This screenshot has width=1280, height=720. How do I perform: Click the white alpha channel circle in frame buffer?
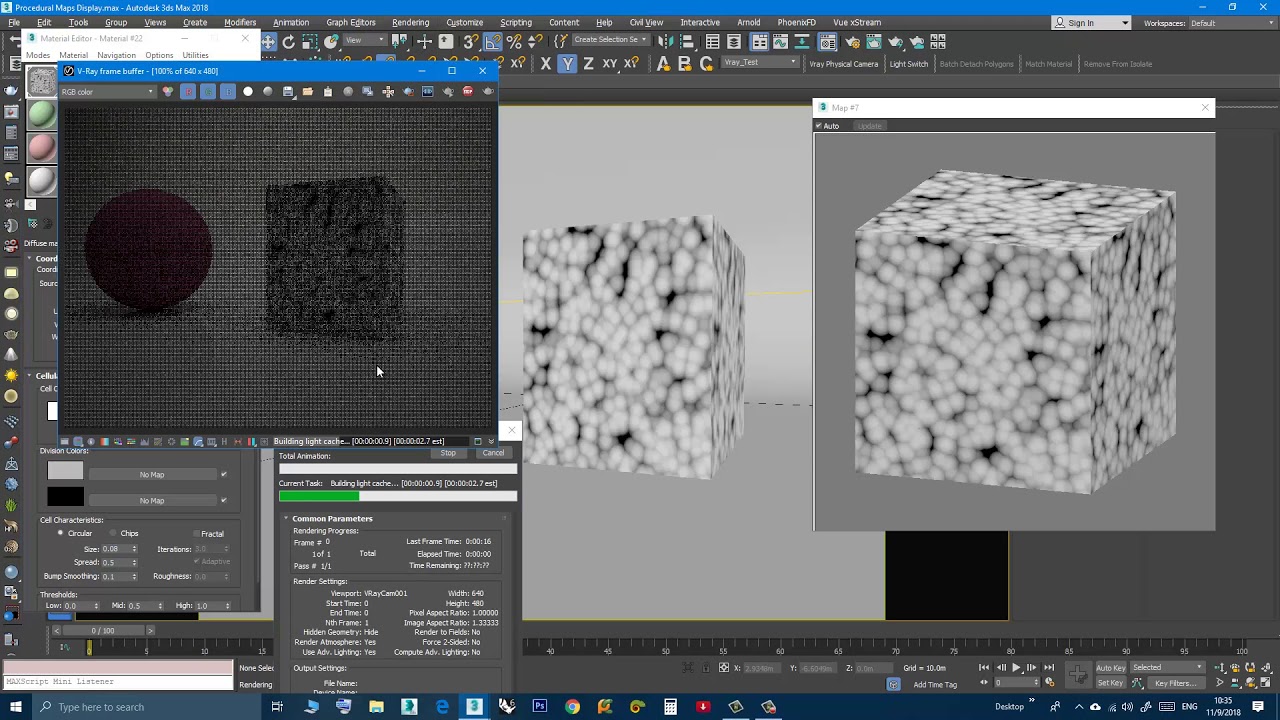[248, 92]
